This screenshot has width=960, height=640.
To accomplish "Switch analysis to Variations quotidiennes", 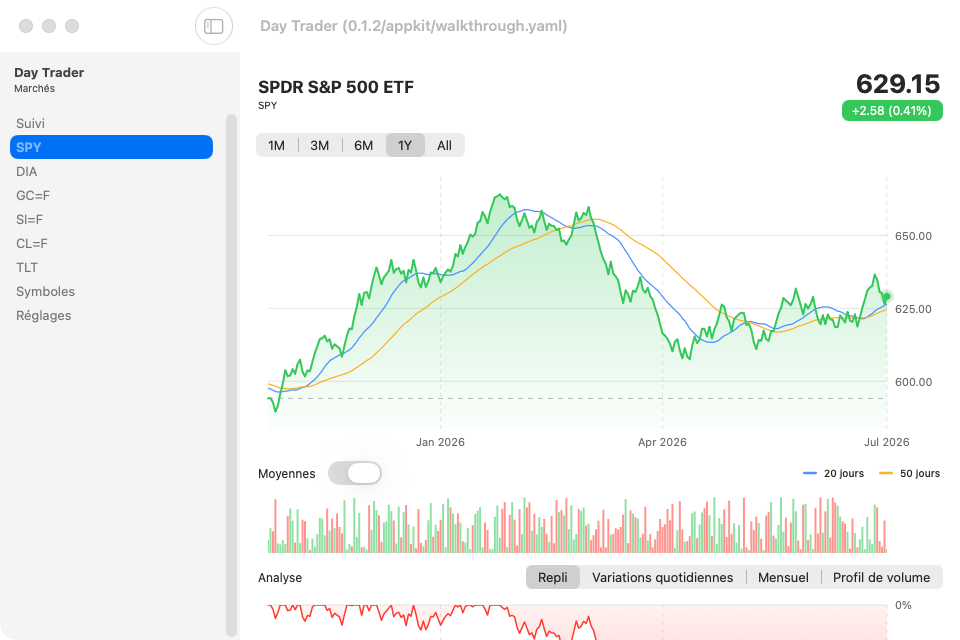I will (x=662, y=578).
